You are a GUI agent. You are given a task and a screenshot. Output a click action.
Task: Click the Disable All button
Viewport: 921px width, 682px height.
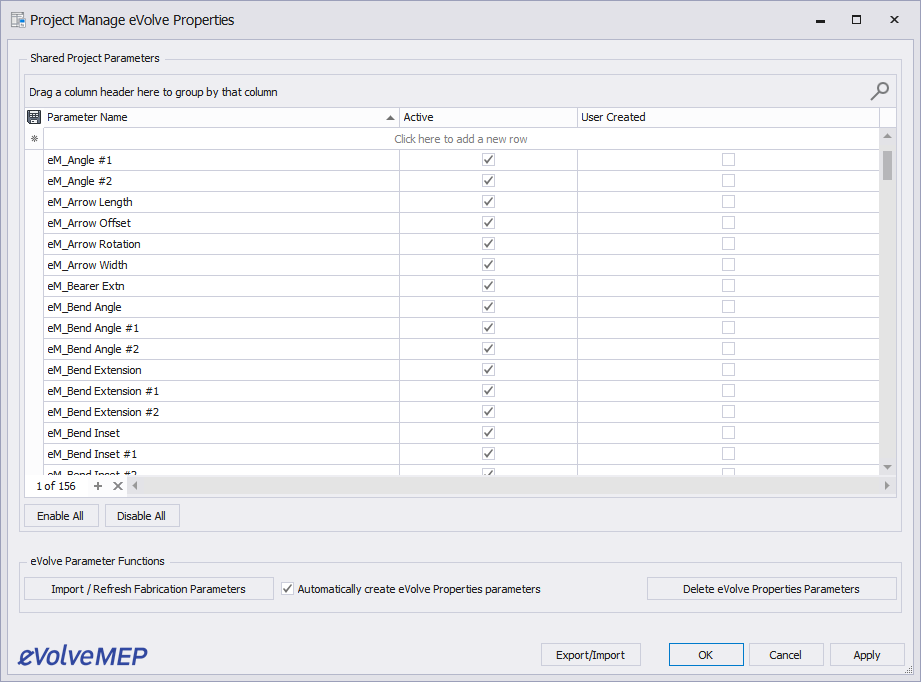pyautogui.click(x=142, y=516)
